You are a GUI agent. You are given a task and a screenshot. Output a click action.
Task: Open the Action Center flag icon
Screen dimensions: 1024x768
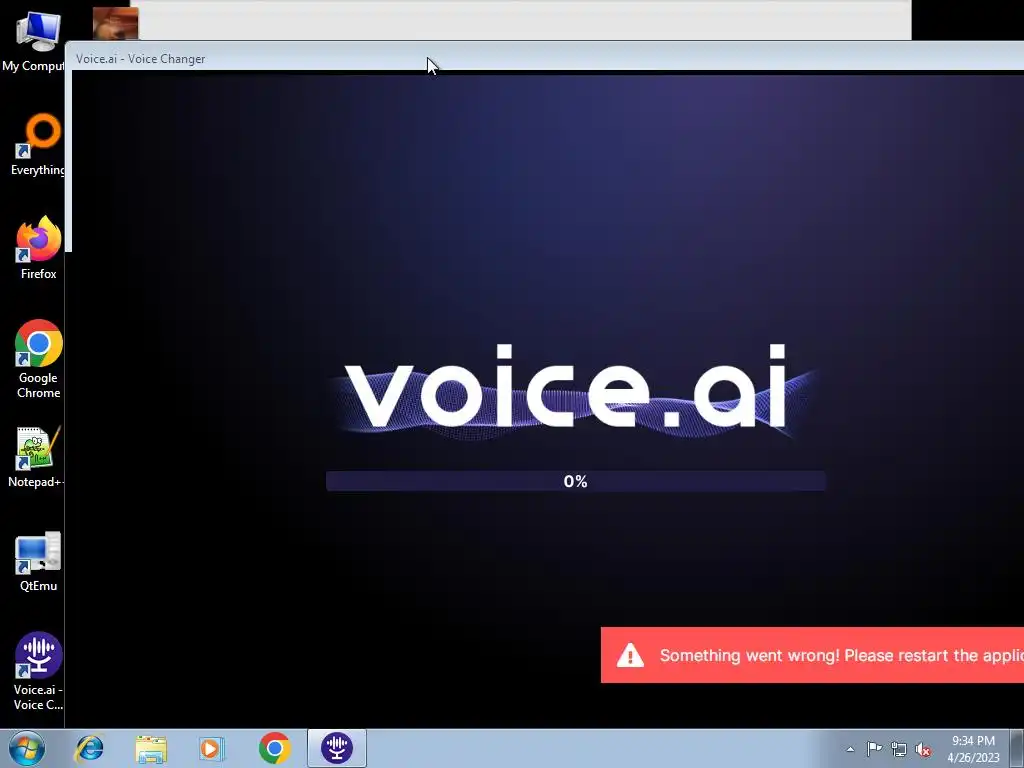point(874,749)
